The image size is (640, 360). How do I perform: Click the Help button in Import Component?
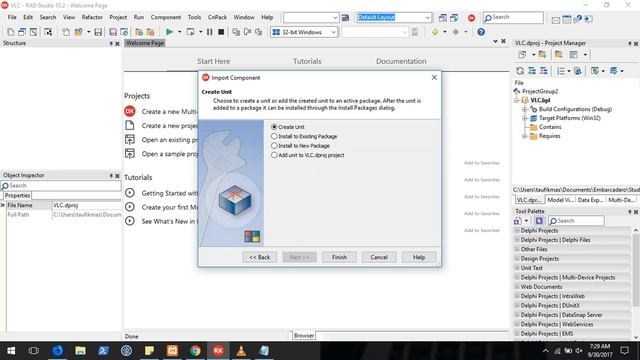419,257
